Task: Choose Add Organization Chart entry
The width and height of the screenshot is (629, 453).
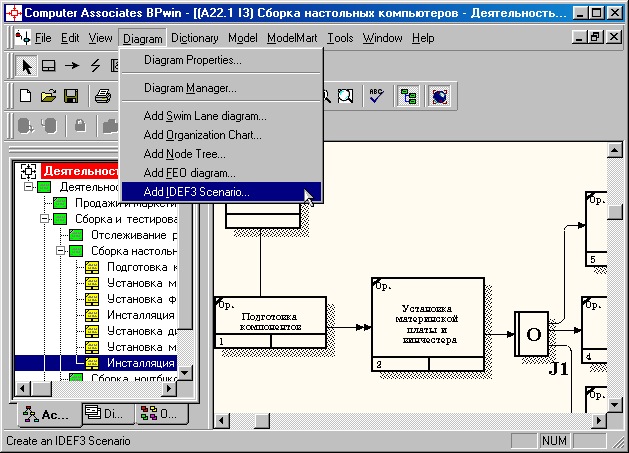Action: point(221,135)
